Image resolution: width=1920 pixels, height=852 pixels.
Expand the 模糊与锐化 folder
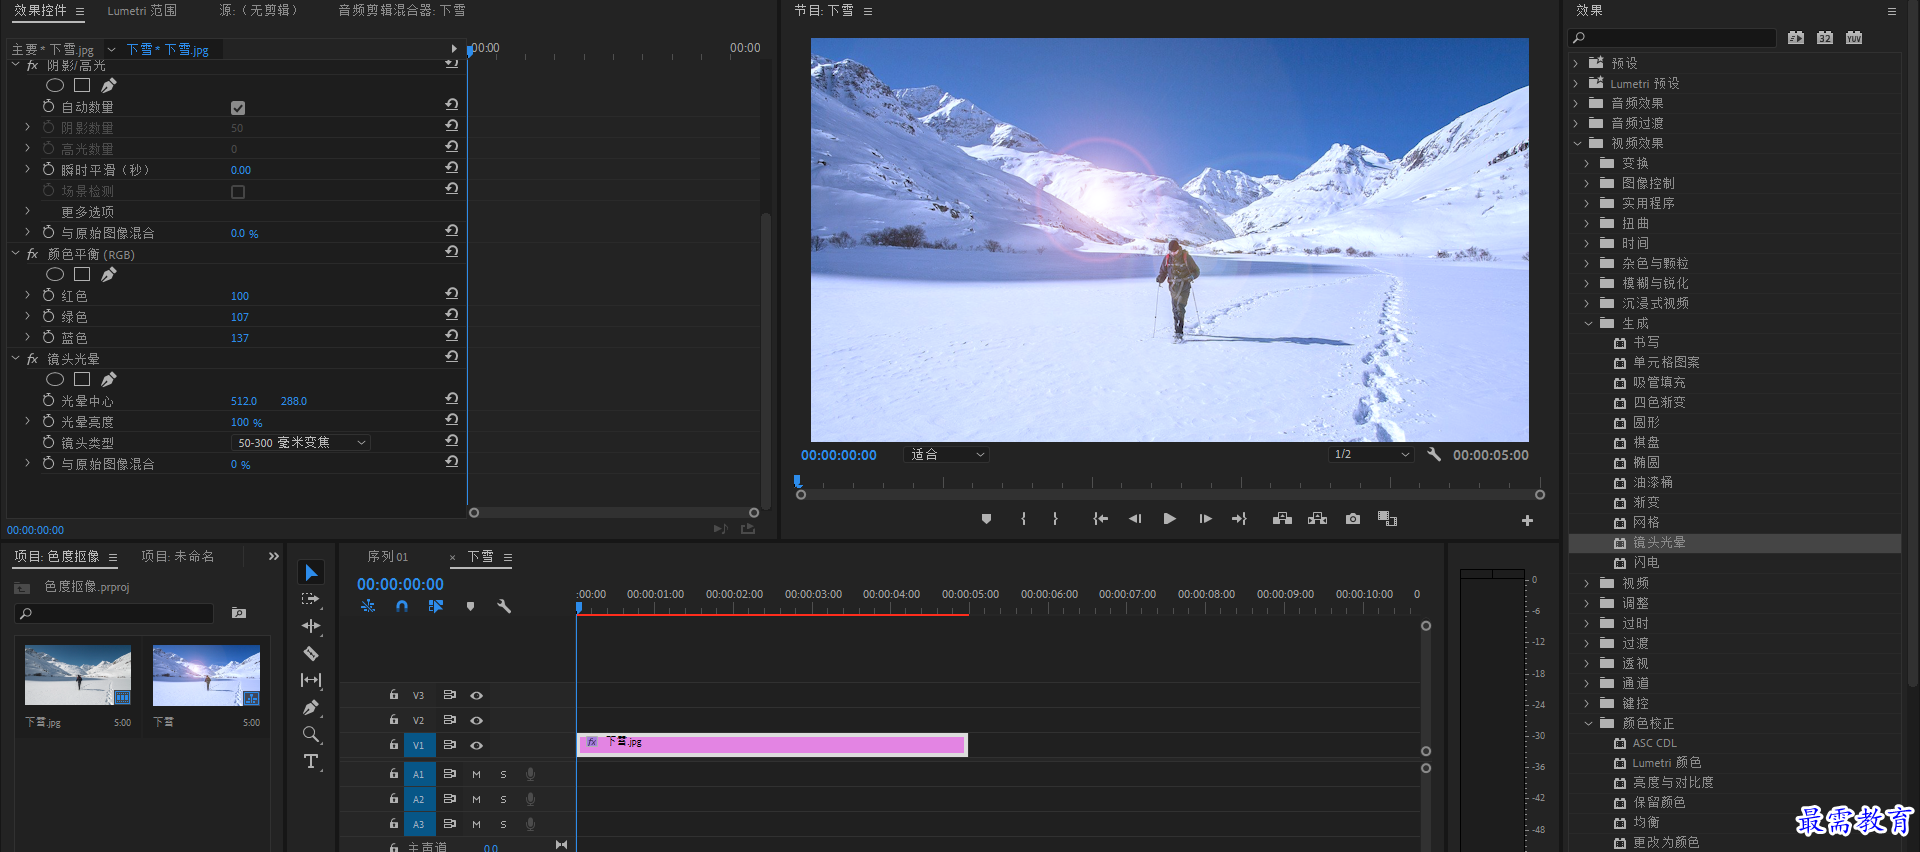[x=1587, y=283]
